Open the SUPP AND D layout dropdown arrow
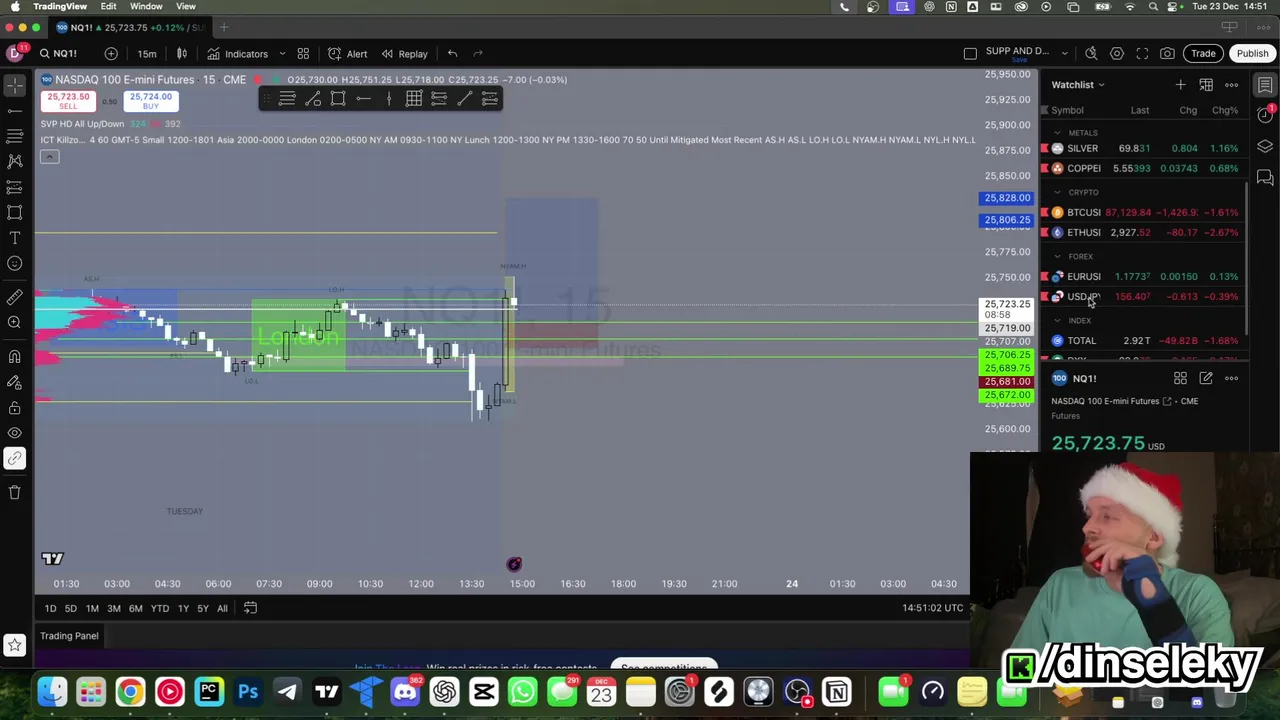 tap(1064, 53)
